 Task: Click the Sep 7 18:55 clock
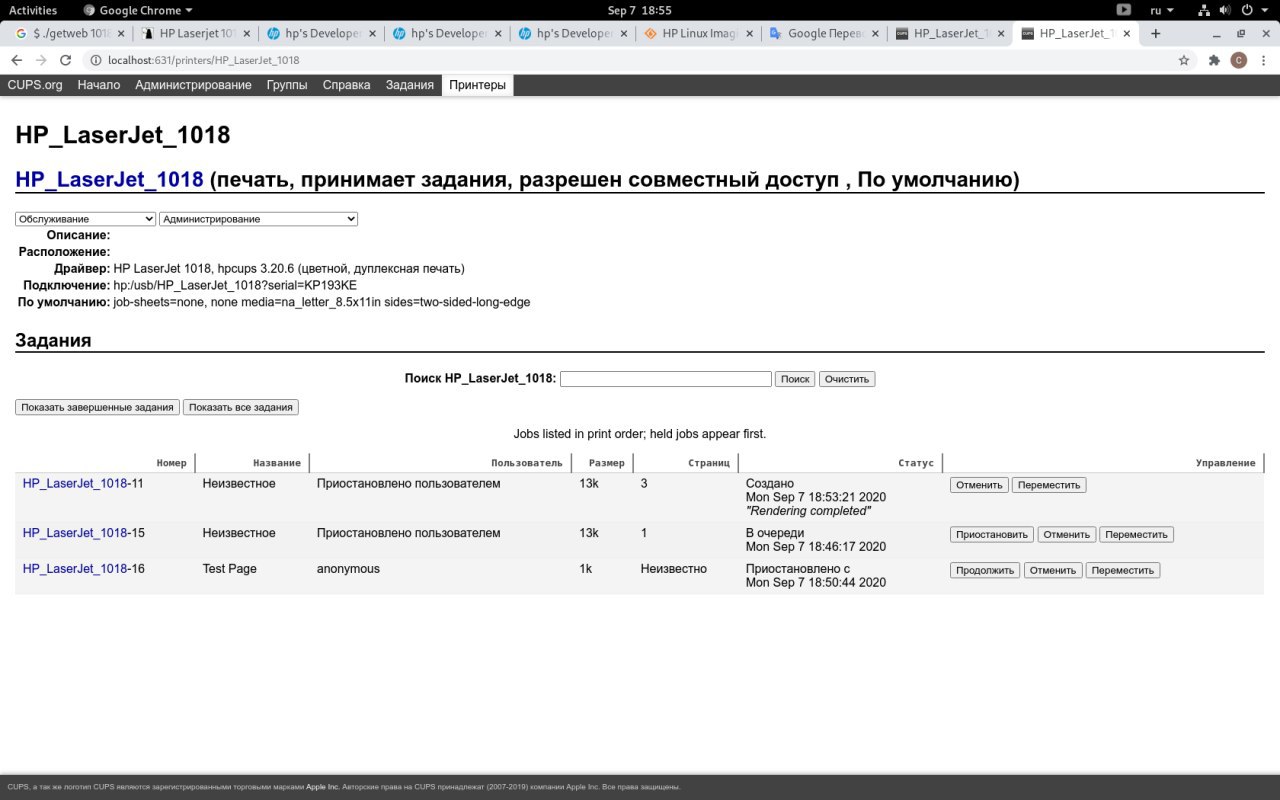click(640, 10)
